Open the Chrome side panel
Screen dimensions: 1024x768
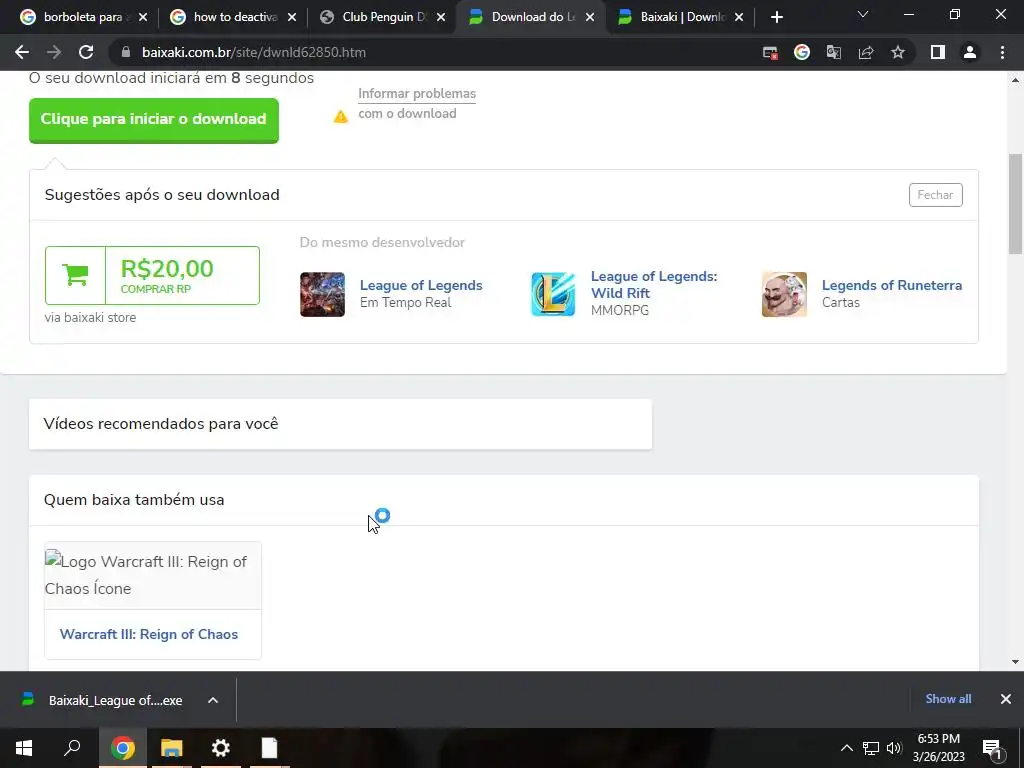point(938,52)
